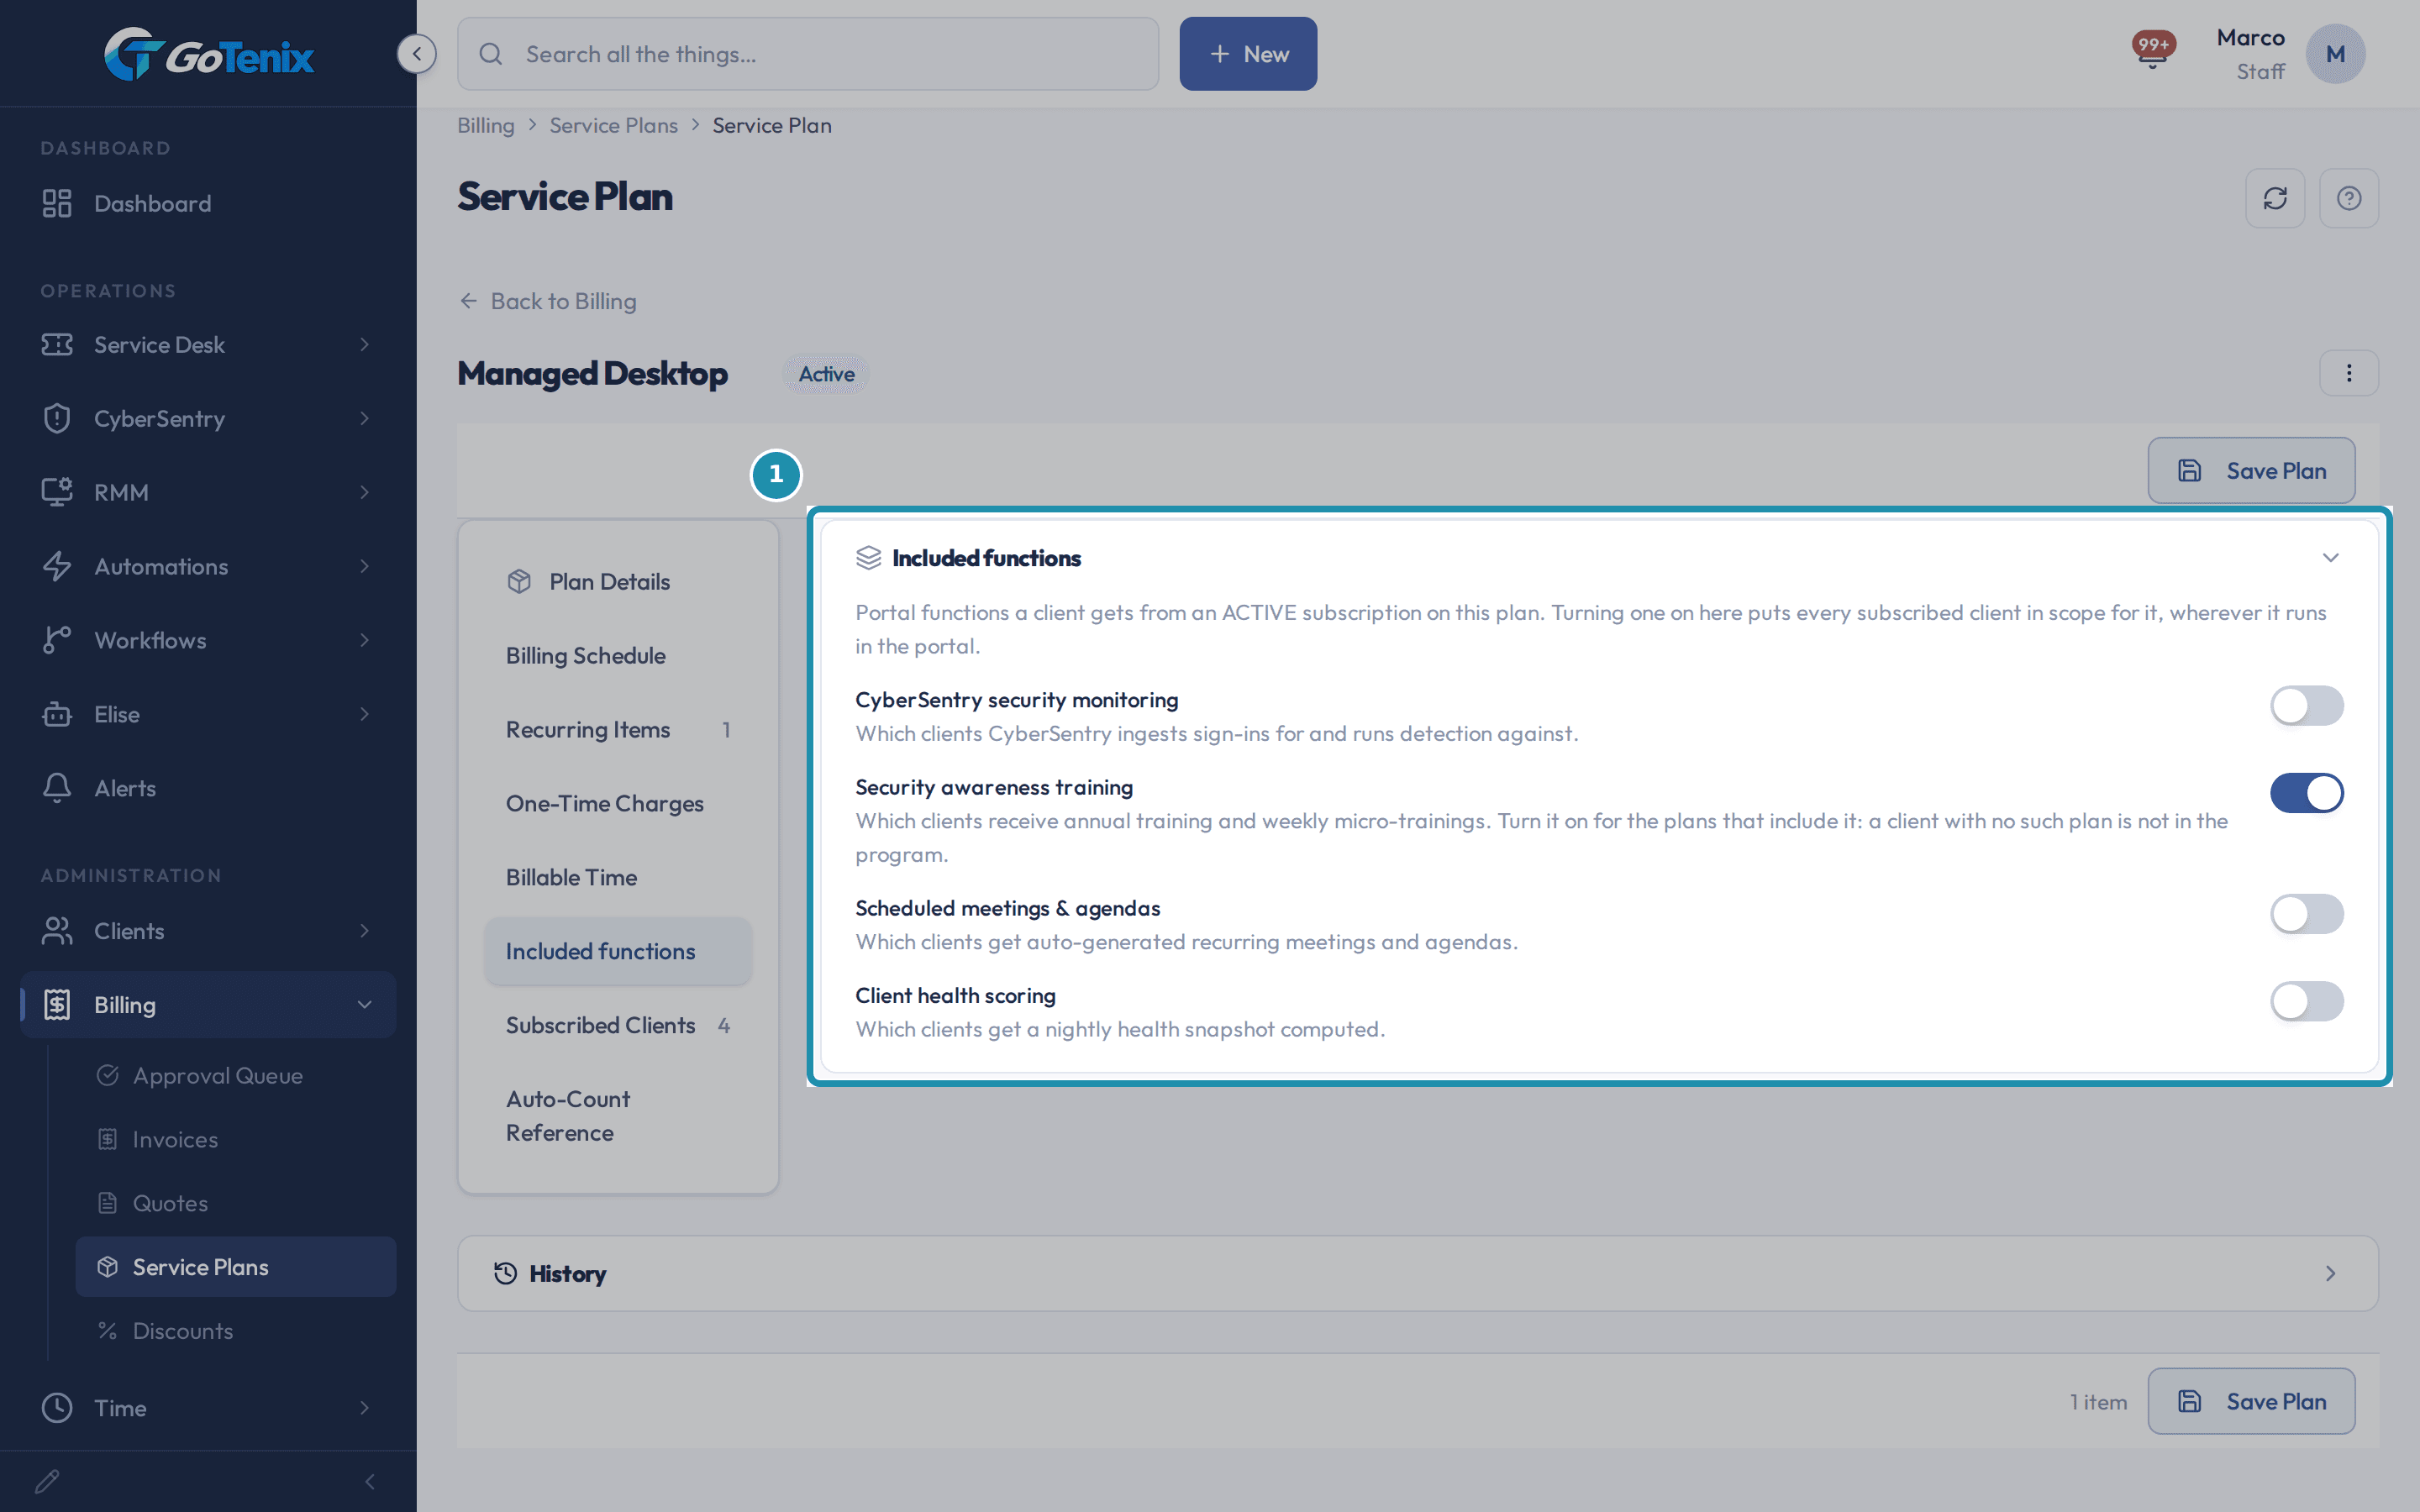Click the GoTenix logo

pos(208,54)
